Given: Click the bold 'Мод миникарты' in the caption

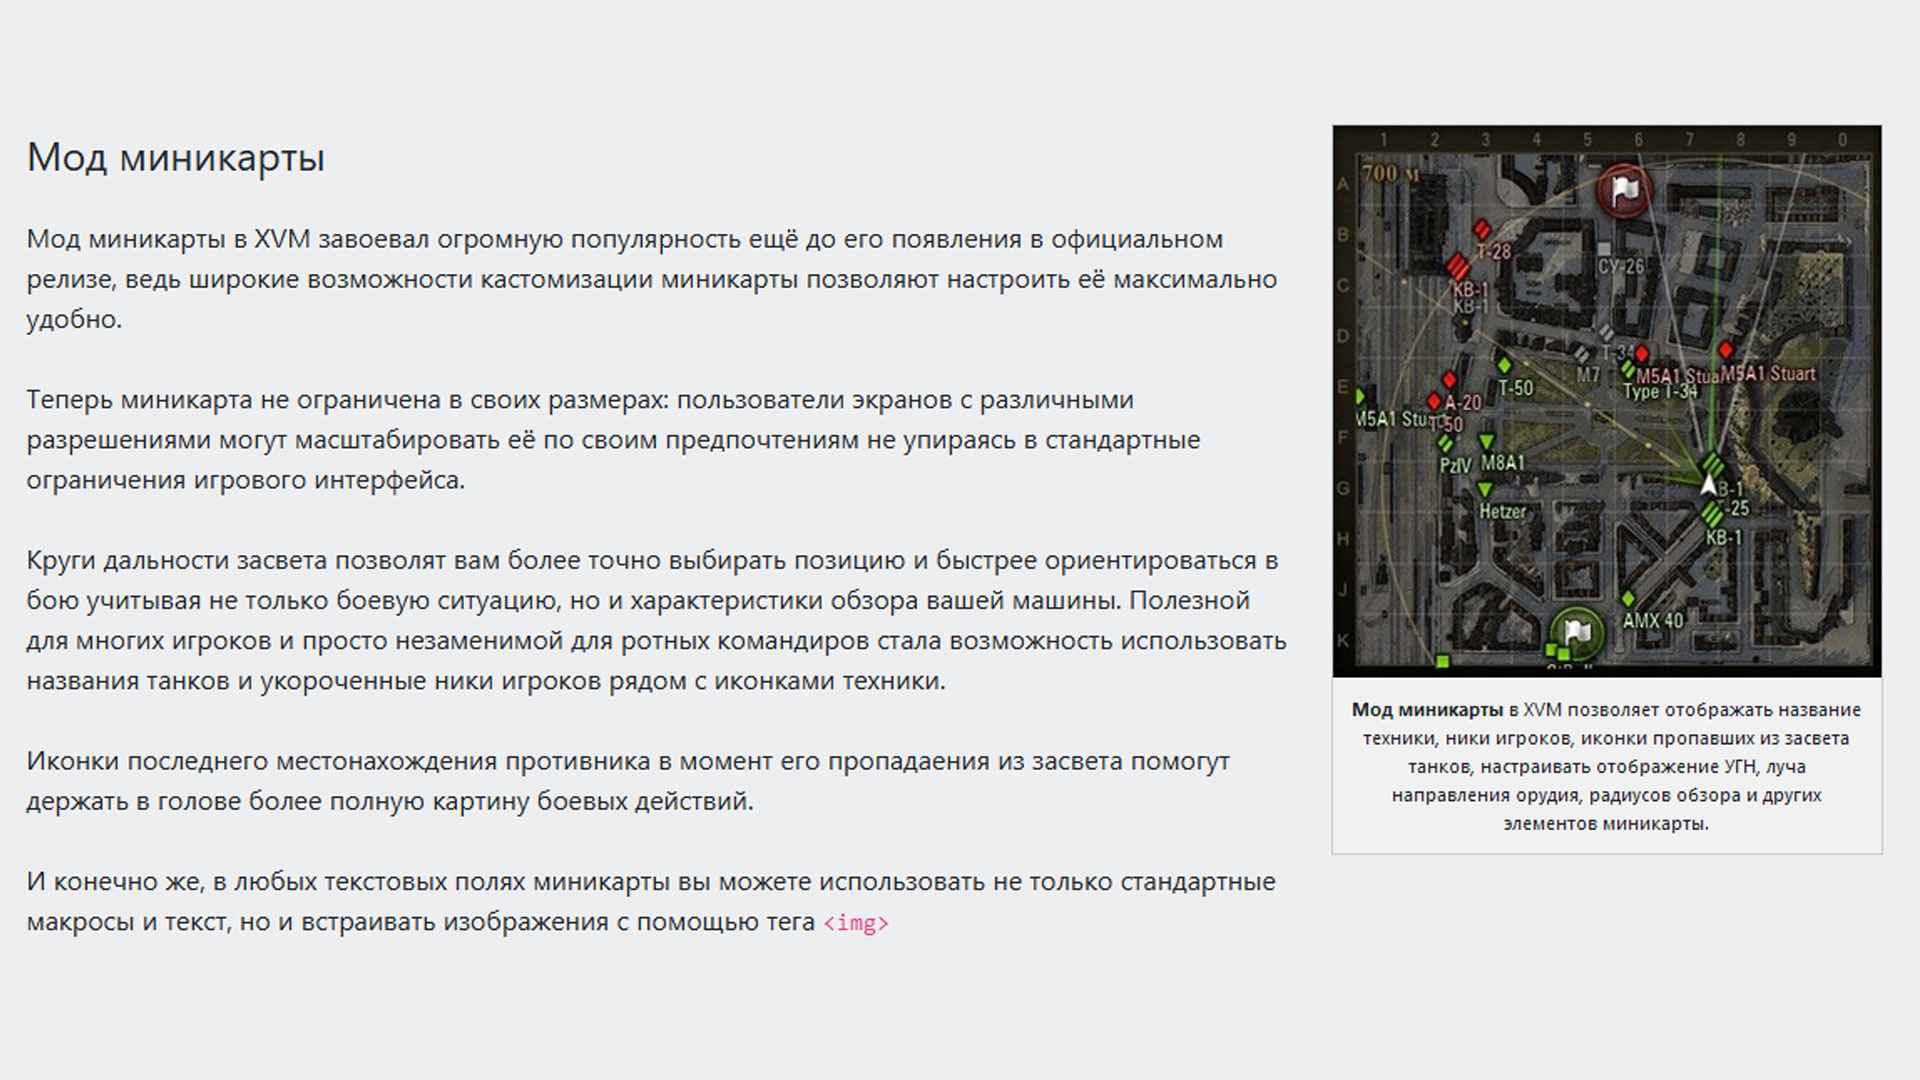Looking at the screenshot, I should [1427, 710].
